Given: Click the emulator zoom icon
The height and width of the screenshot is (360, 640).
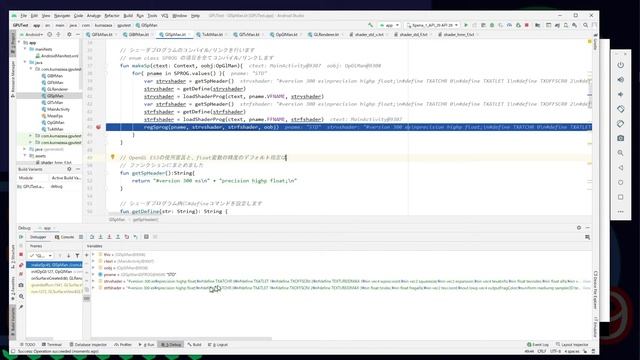Looking at the screenshot, I should click(620, 153).
